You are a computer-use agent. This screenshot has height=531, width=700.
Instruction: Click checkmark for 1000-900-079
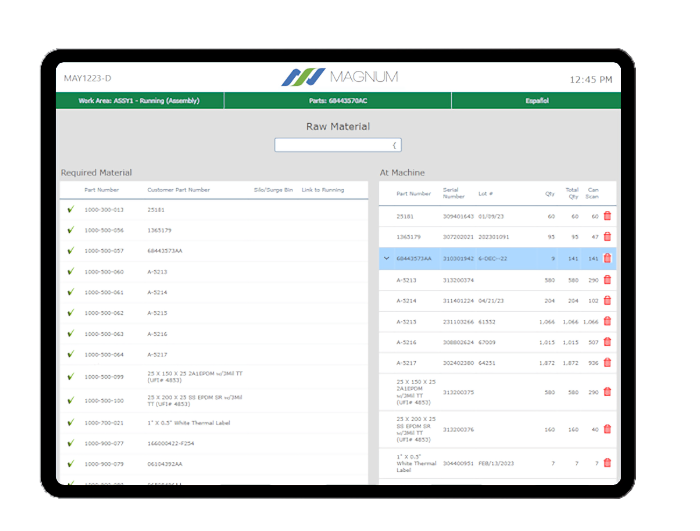click(71, 464)
